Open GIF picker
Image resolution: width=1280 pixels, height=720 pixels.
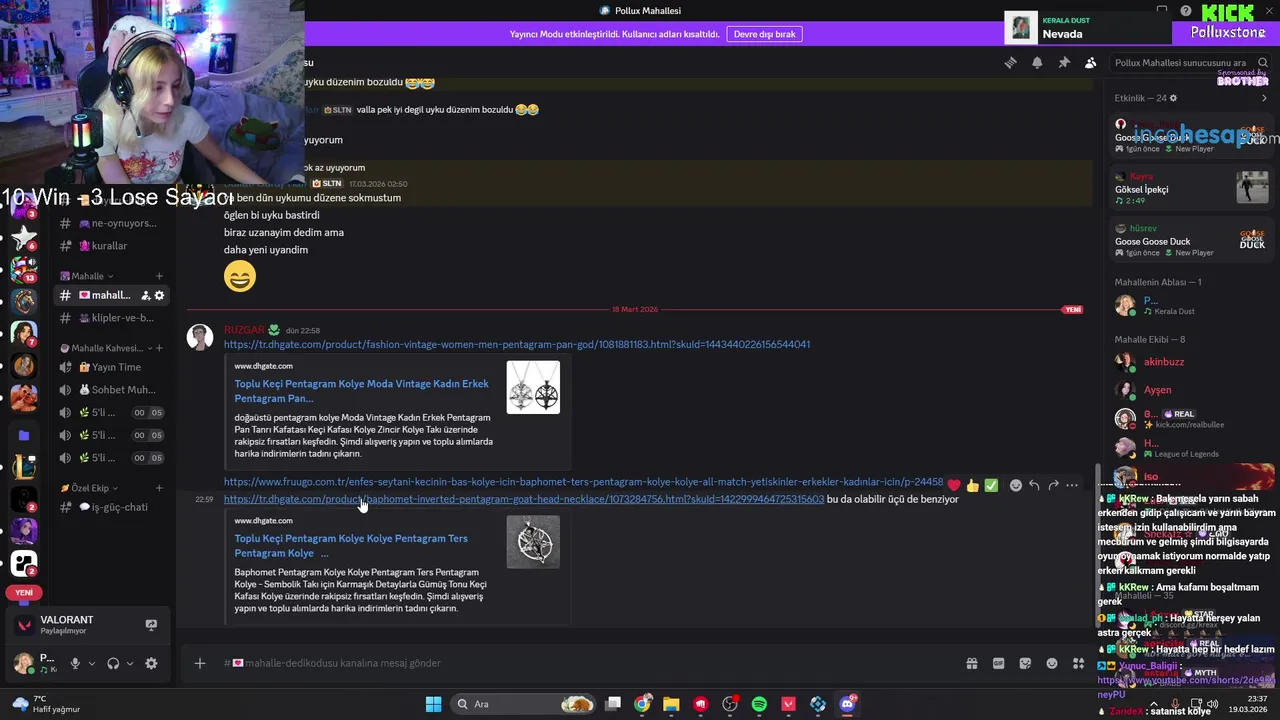click(998, 663)
